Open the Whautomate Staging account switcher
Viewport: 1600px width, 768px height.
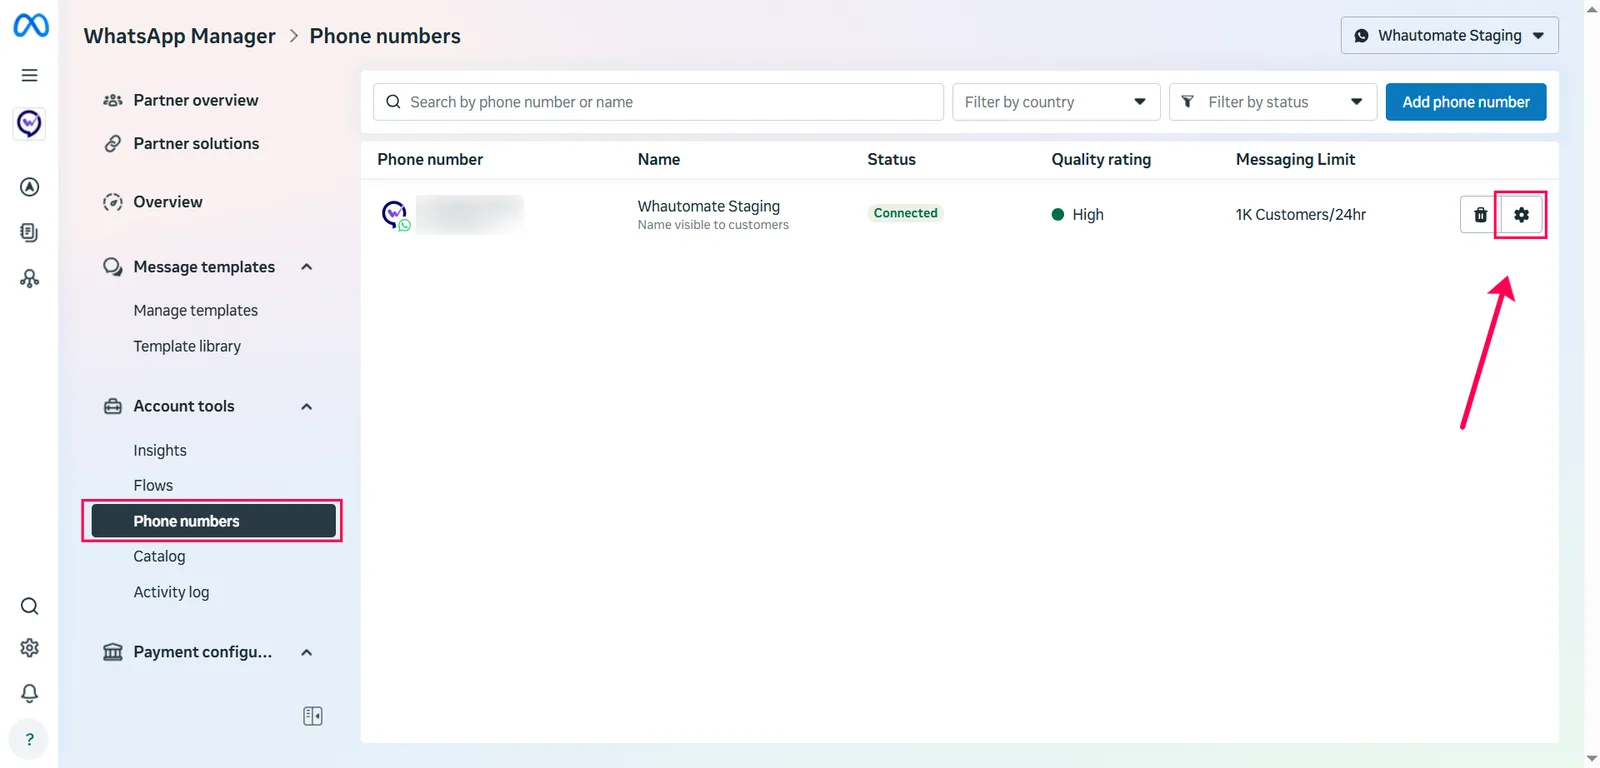1449,35
